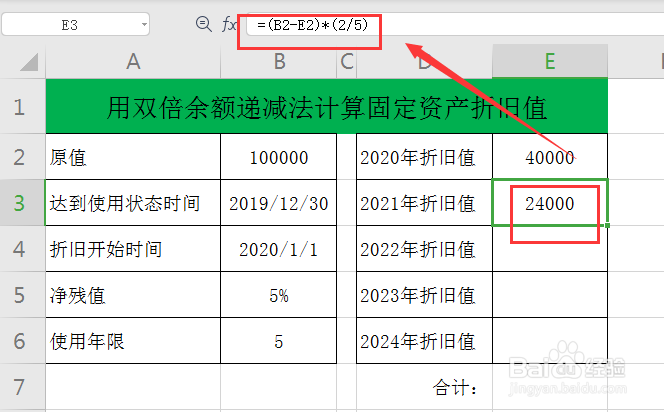The height and width of the screenshot is (412, 664).
Task: Click cell with date 2019/12/30
Action: (279, 203)
